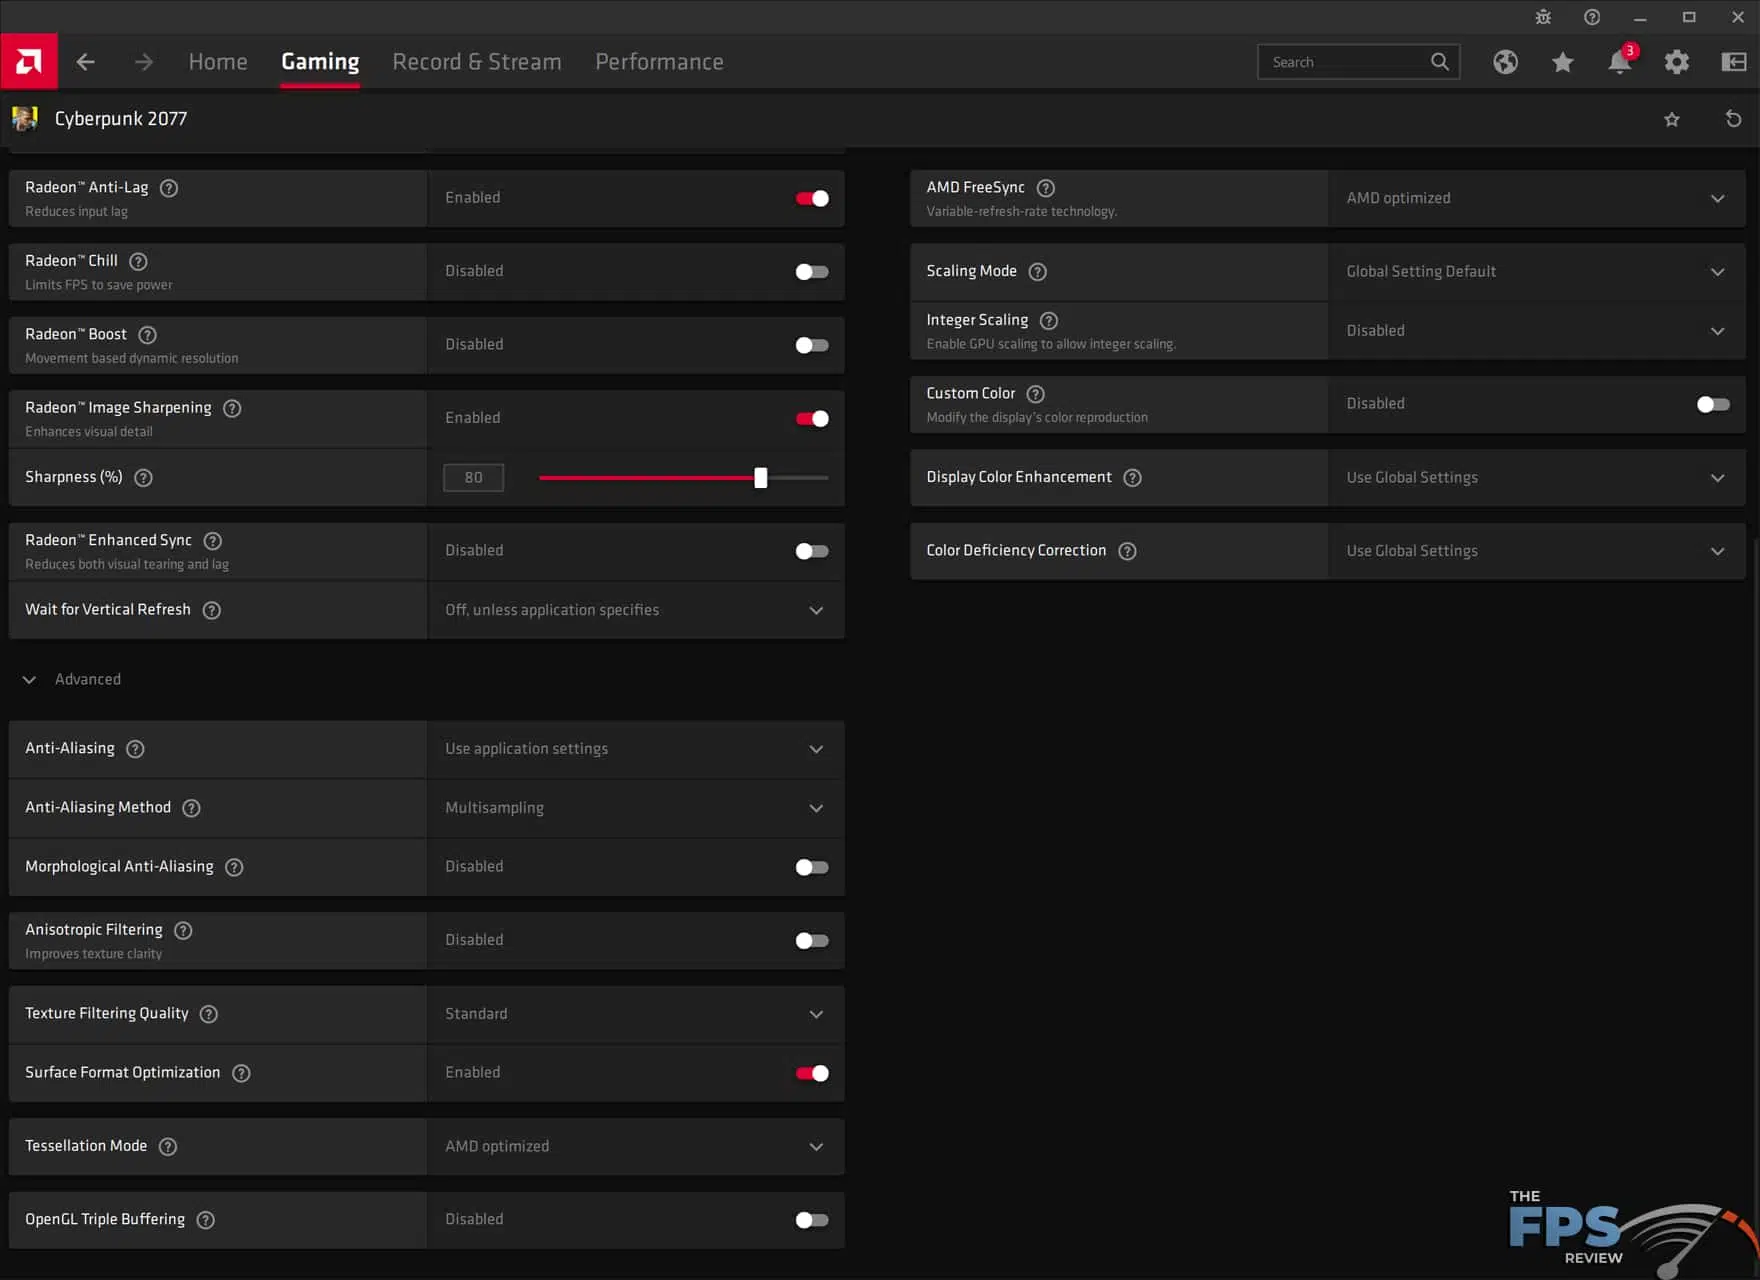Open help for Radeon Boost

coord(147,335)
